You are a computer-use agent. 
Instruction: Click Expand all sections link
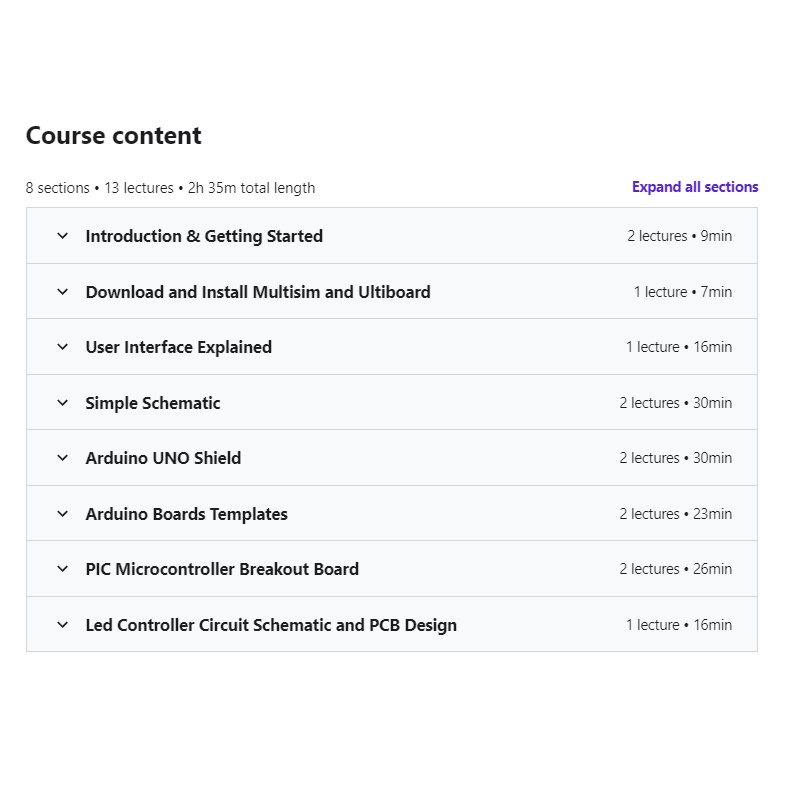coord(695,187)
